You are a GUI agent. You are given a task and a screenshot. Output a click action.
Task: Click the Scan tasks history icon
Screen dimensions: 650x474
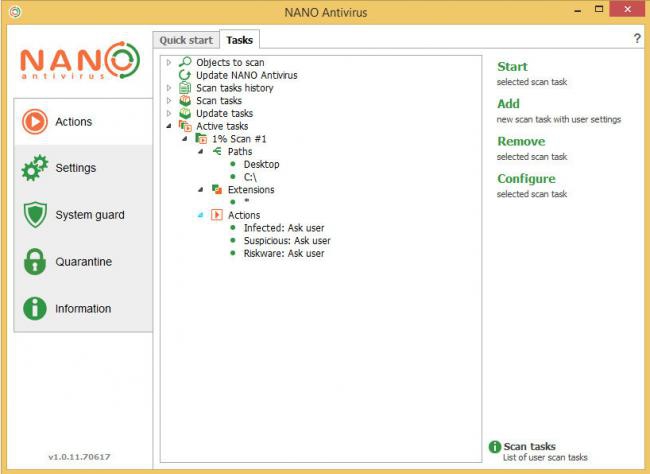[x=184, y=88]
